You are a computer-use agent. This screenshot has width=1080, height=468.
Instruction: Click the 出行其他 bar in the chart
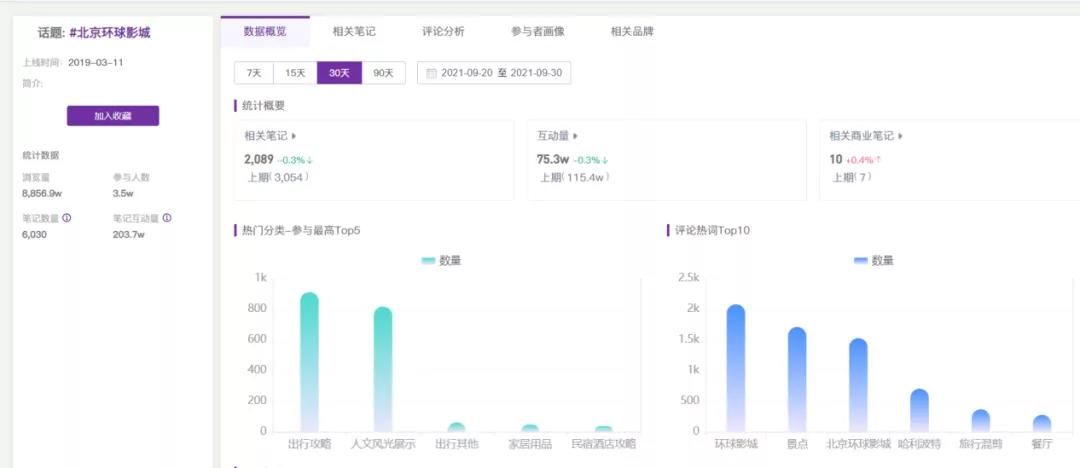tap(456, 428)
